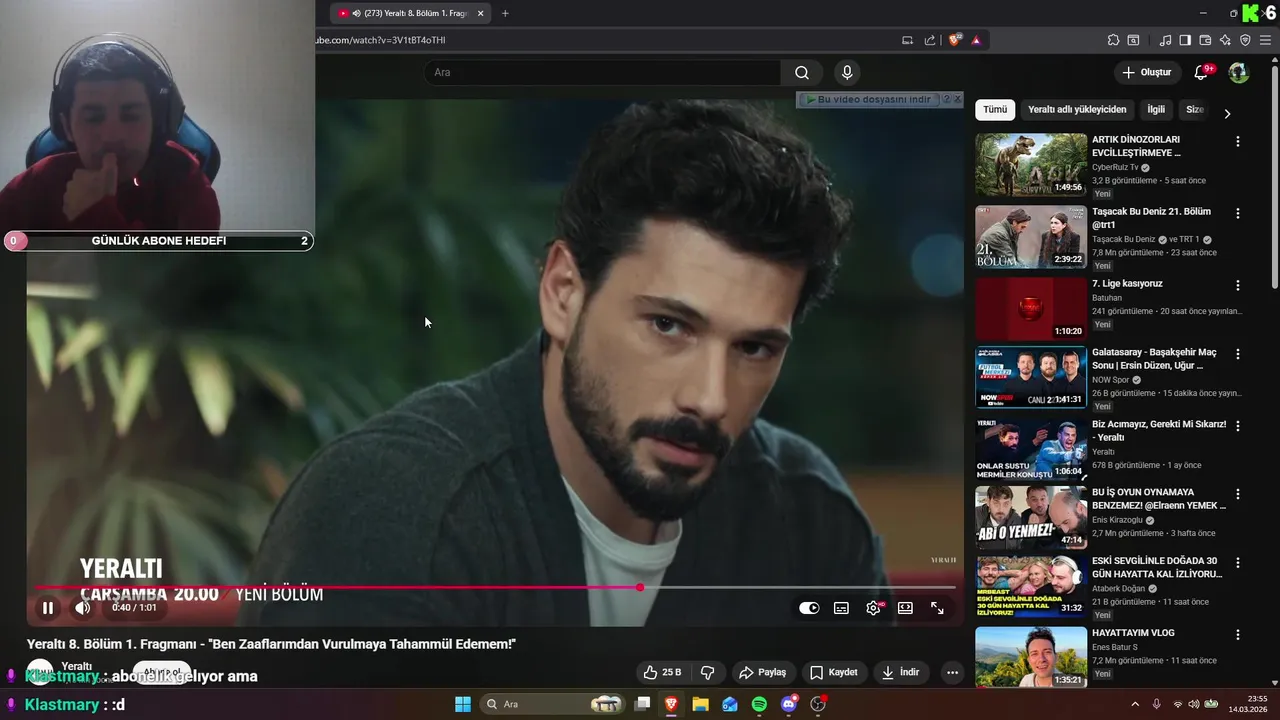Toggle subtitles in the video player

pos(842,608)
